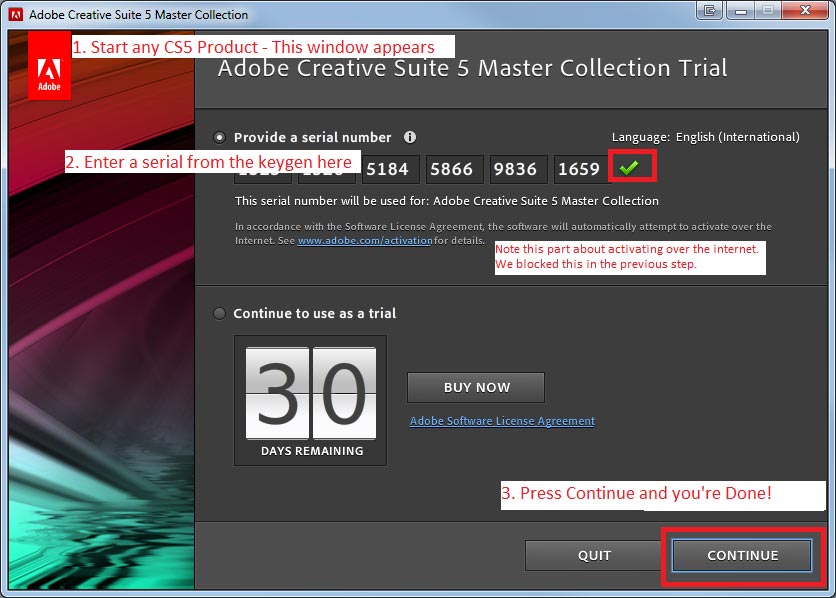Viewport: 836px width, 598px height.
Task: Click the serial field containing 5184
Action: 390,169
